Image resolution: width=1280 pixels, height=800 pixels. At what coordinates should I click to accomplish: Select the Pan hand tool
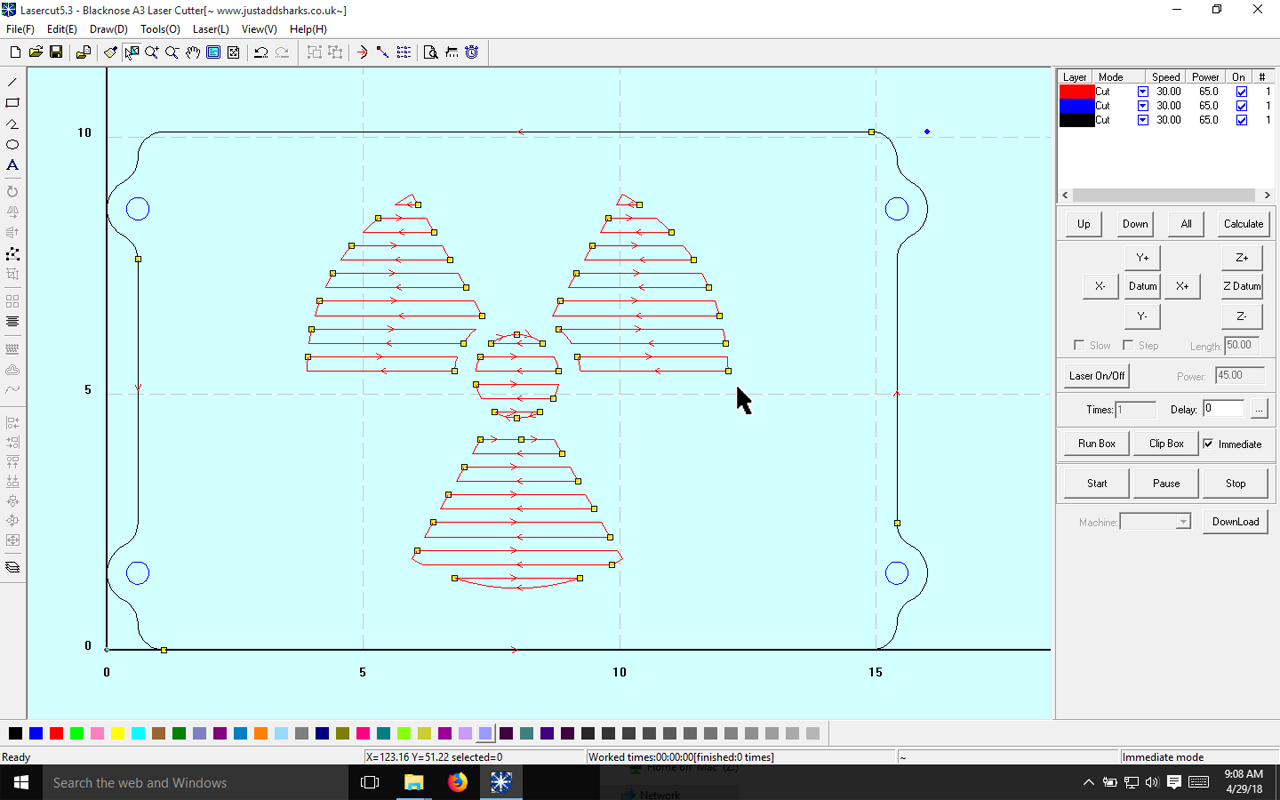(x=191, y=52)
